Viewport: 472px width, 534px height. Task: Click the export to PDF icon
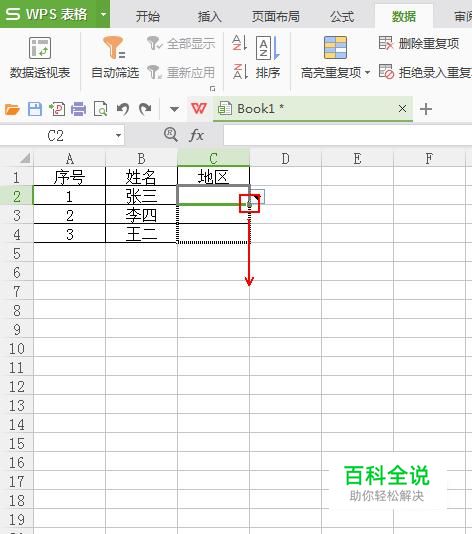57,109
